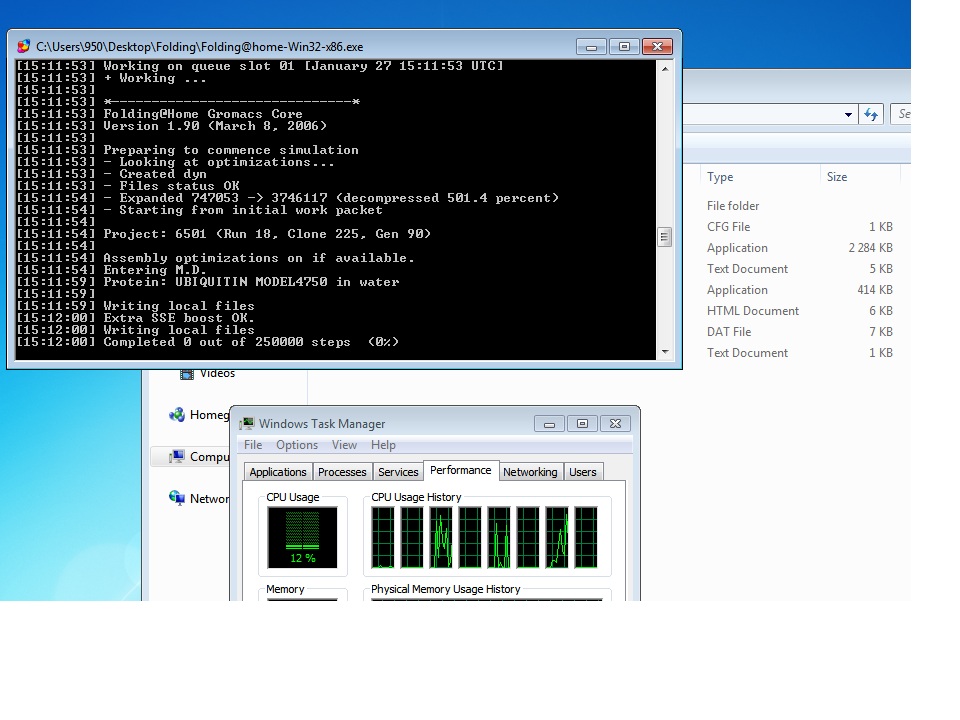Click the CPU Usage 12 % gauge
This screenshot has width=960, height=720.
(302, 538)
